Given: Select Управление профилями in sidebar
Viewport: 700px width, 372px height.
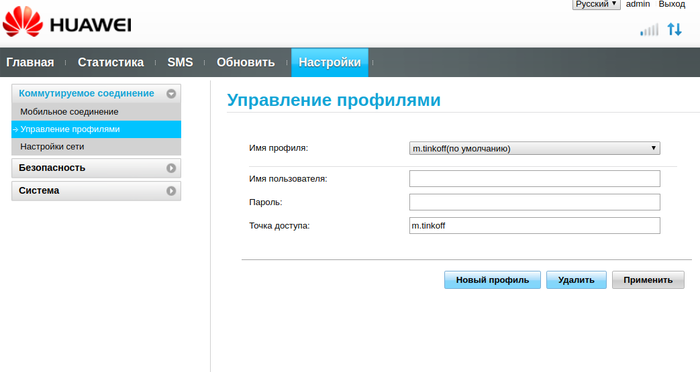Looking at the screenshot, I should 96,129.
